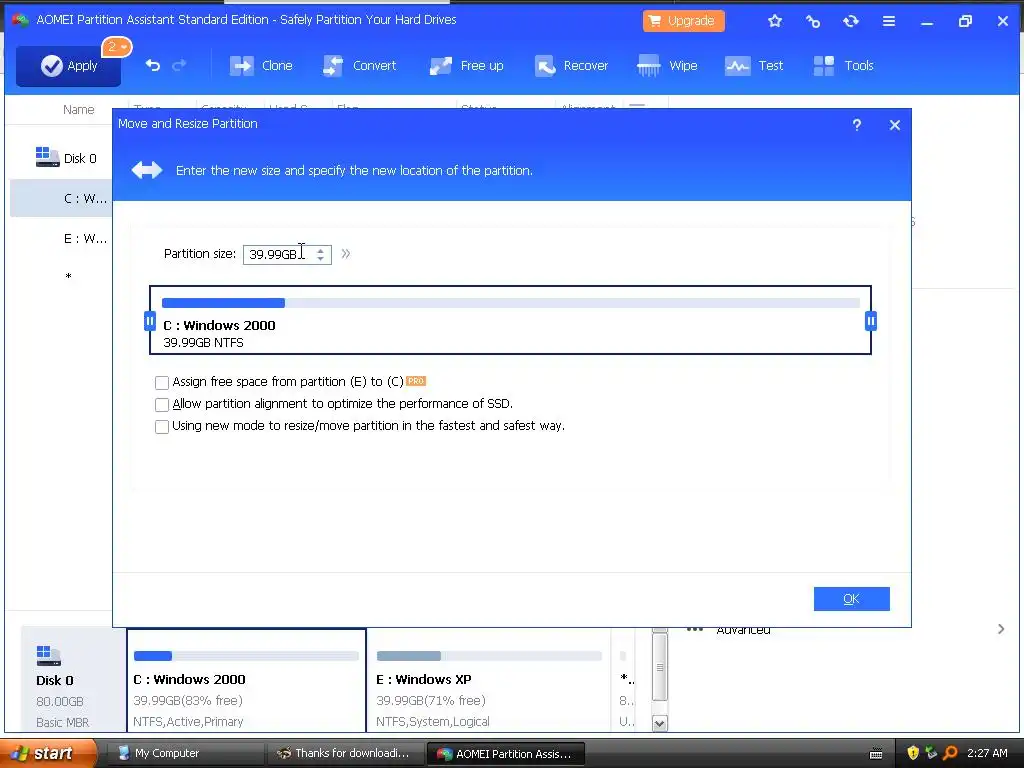The image size is (1024, 768).
Task: Decrease partition size with down arrow
Action: (x=321, y=259)
